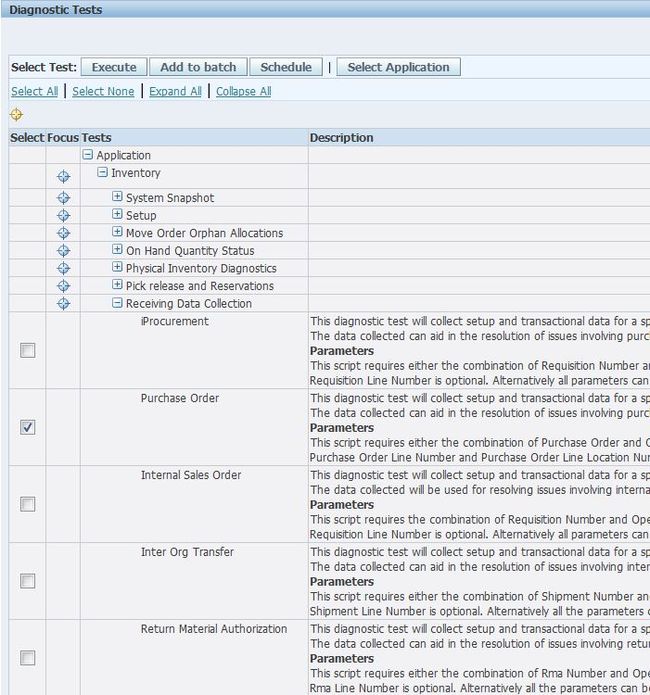Check the Inter Org Transfer checkbox
The image size is (650, 695).
click(27, 581)
